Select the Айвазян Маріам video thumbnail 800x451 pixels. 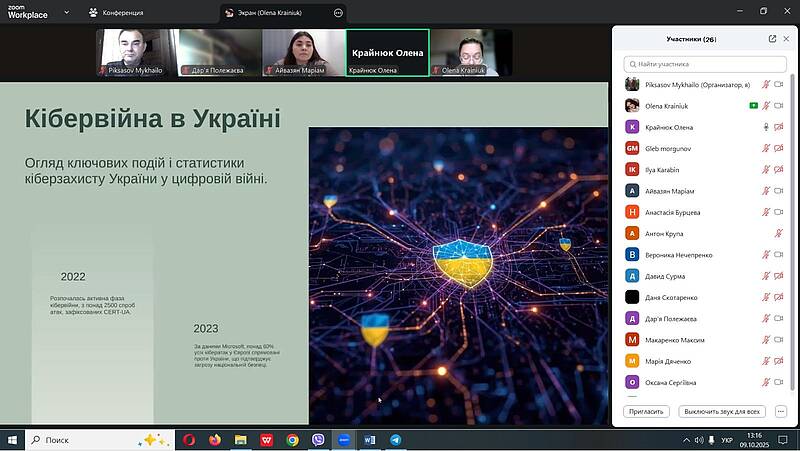(x=303, y=52)
